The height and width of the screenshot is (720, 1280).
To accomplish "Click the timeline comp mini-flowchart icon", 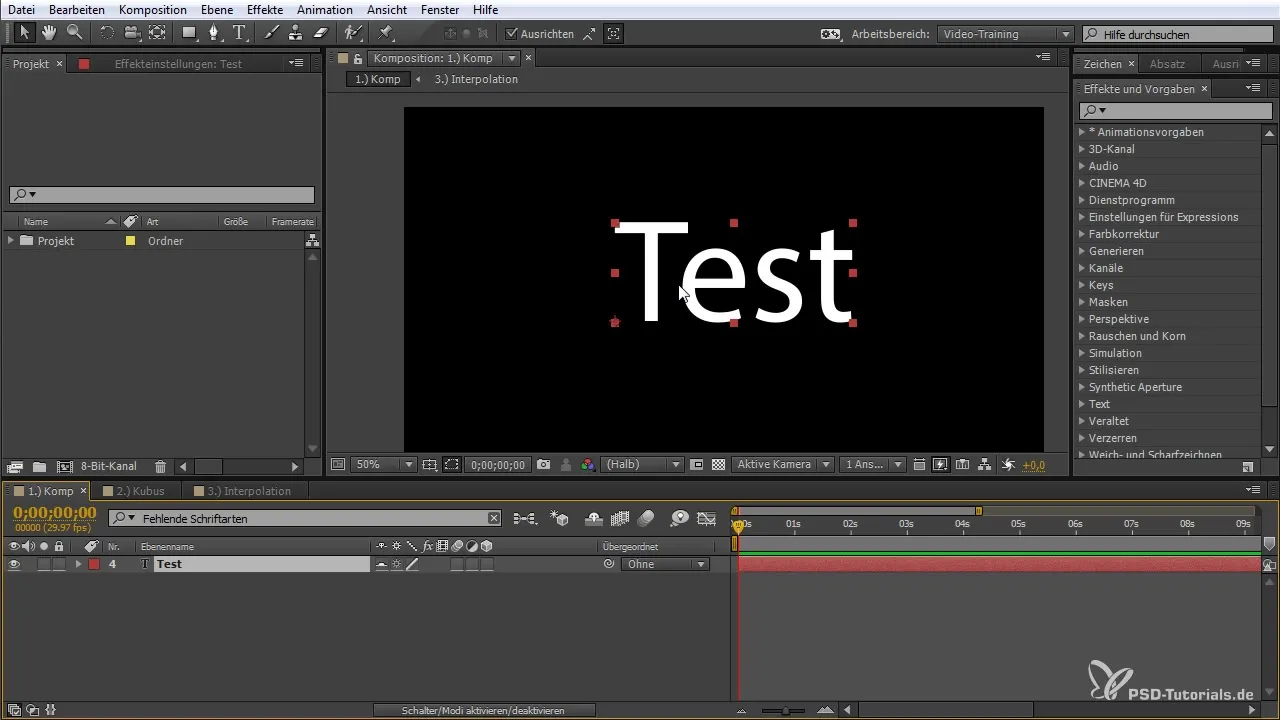I will coord(525,518).
